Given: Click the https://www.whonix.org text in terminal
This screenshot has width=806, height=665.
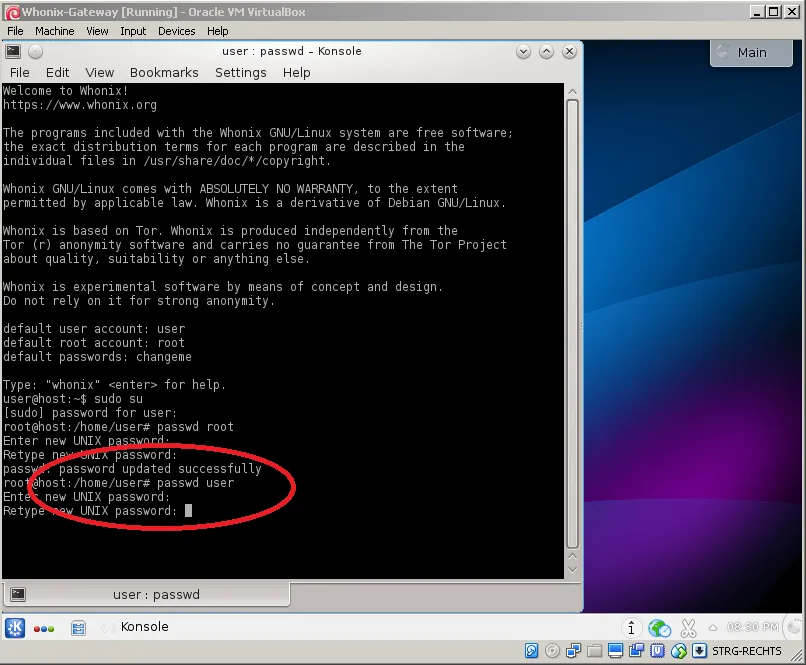Looking at the screenshot, I should [x=80, y=105].
